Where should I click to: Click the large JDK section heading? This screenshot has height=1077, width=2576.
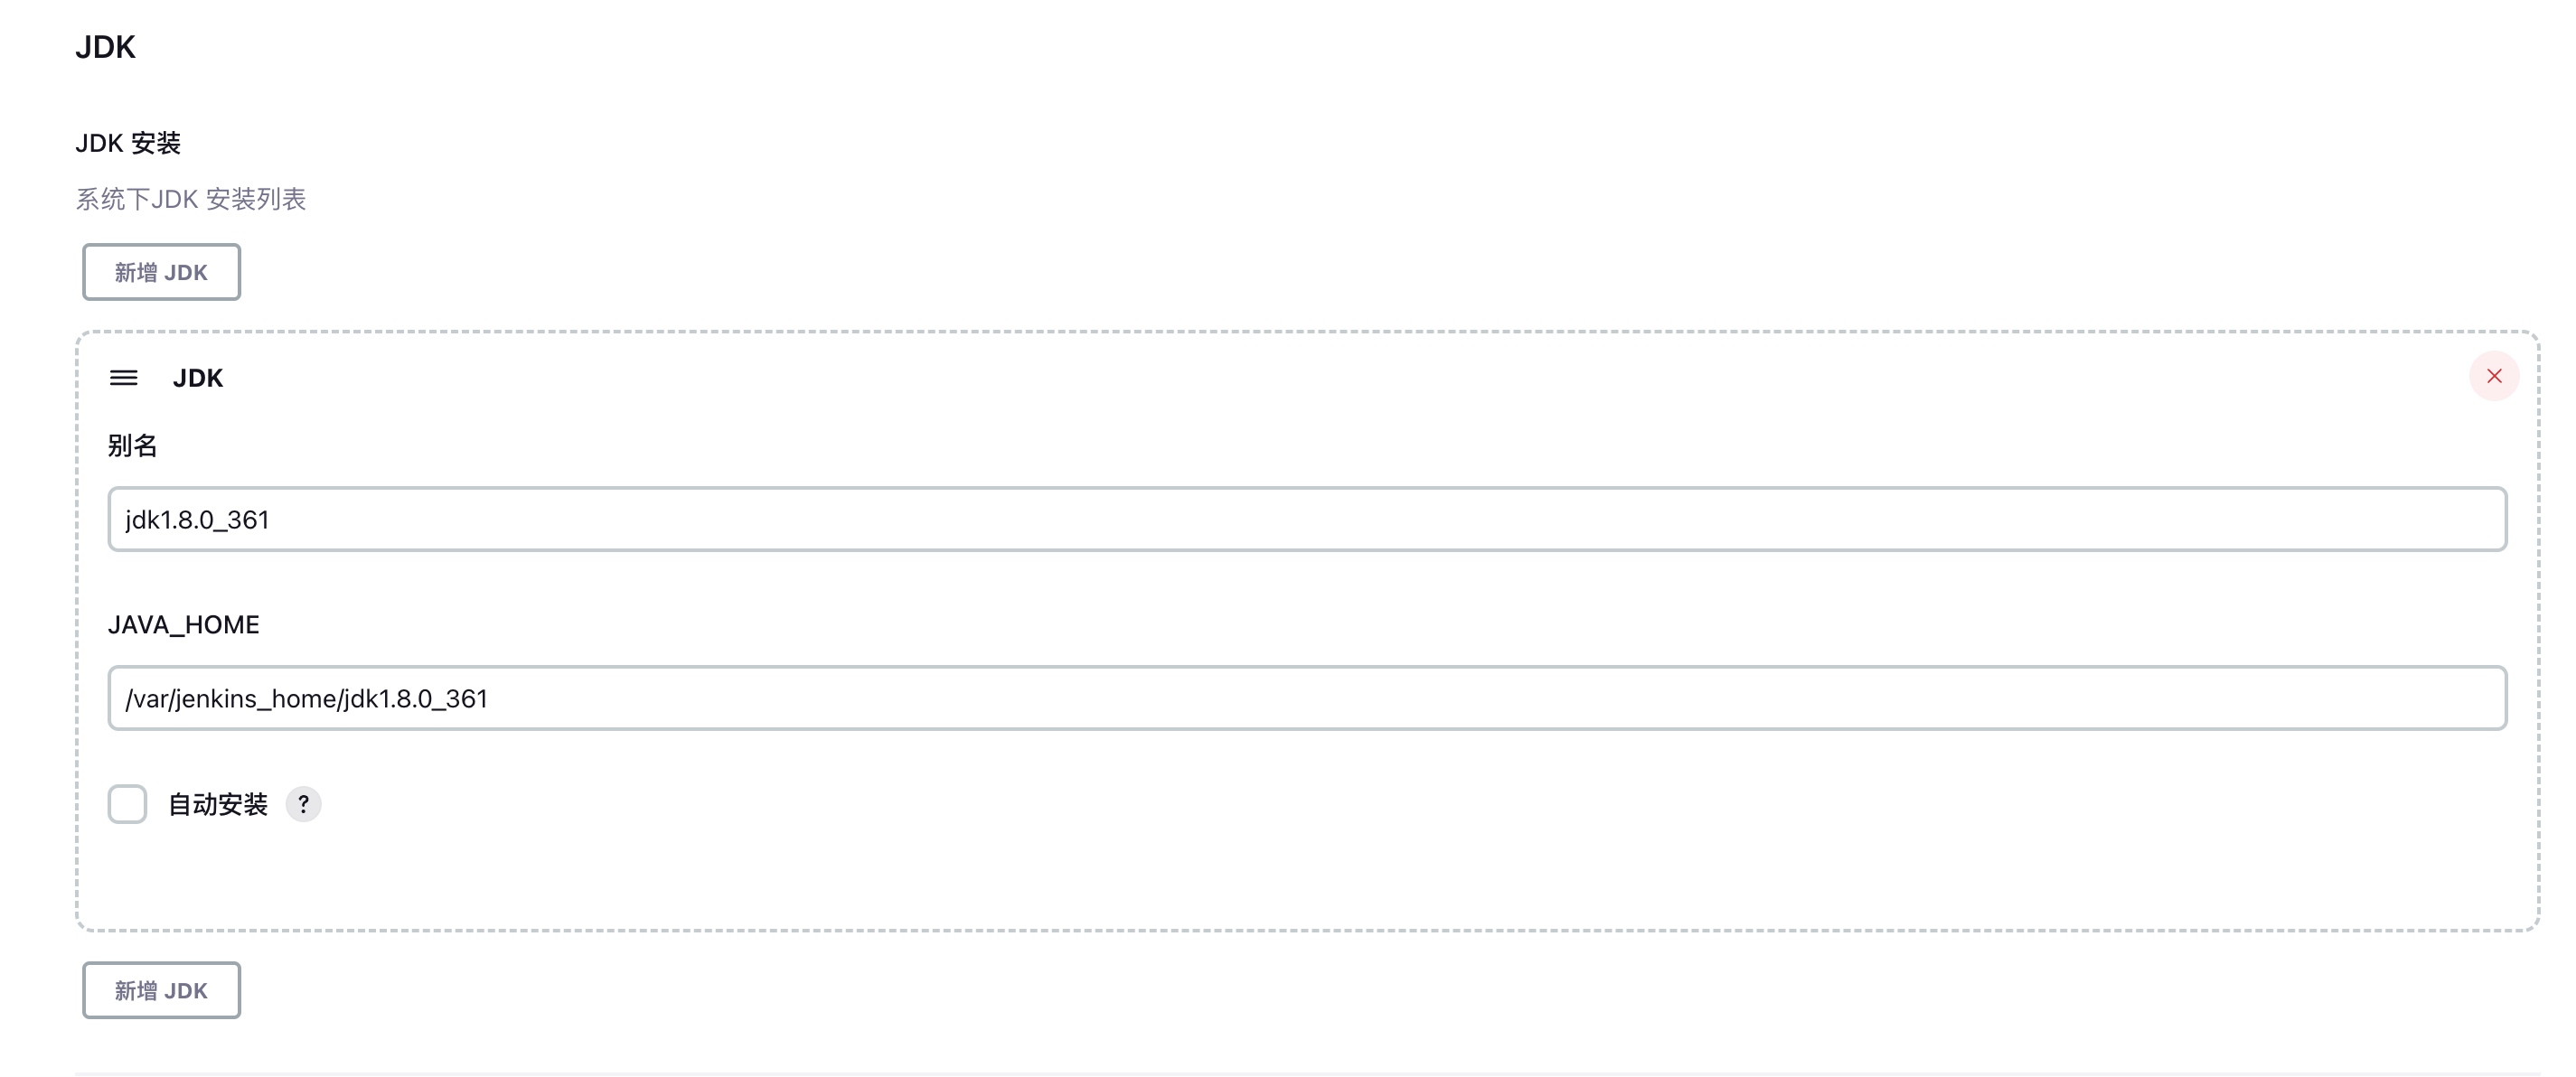coord(105,47)
